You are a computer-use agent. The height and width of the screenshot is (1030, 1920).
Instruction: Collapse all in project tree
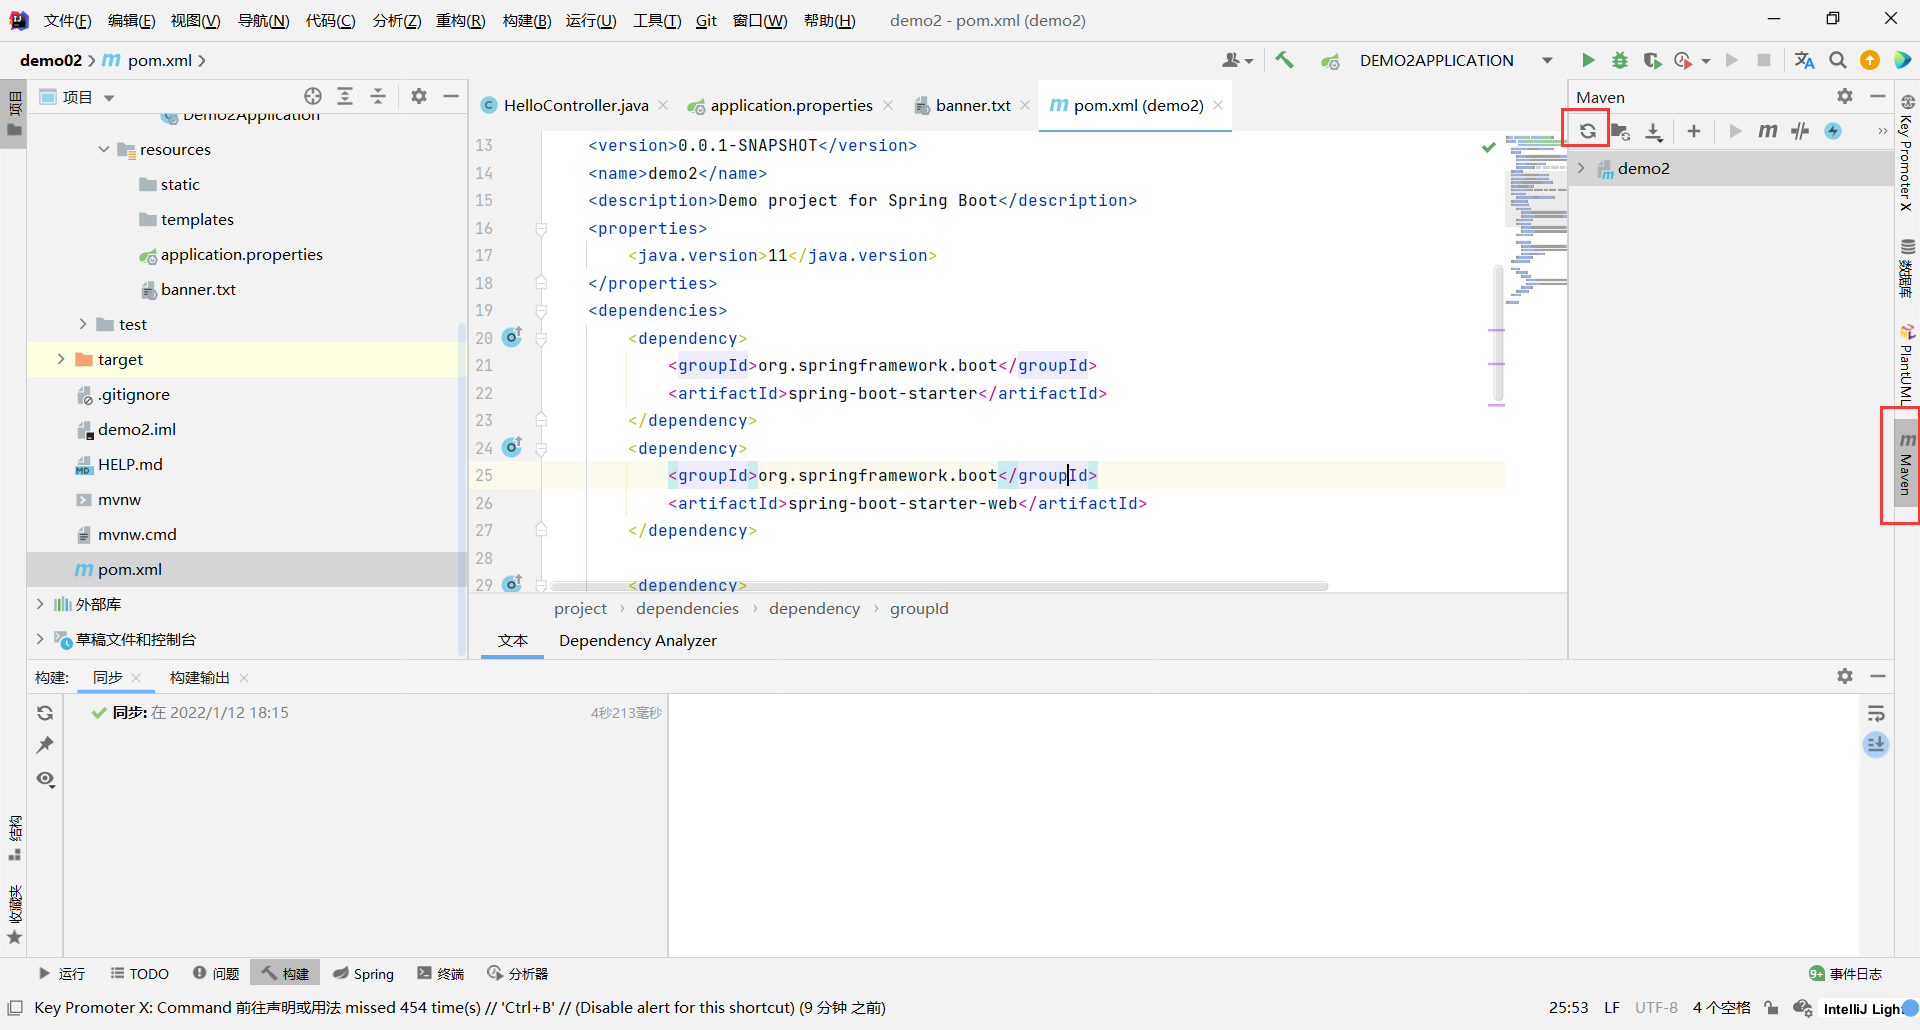378,96
